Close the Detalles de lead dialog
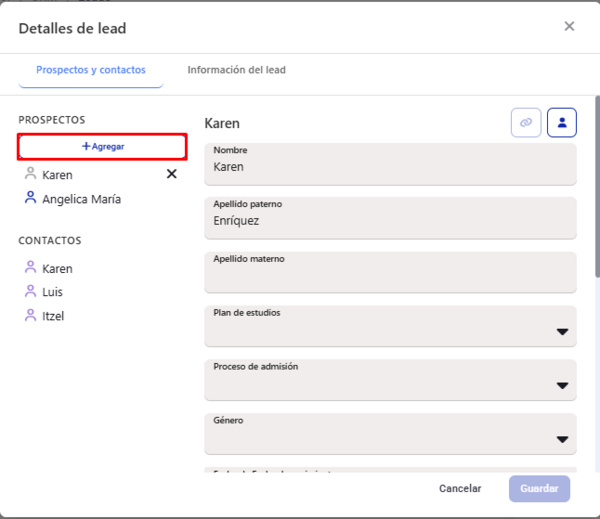Screen dimensions: 600x519 tap(569, 27)
